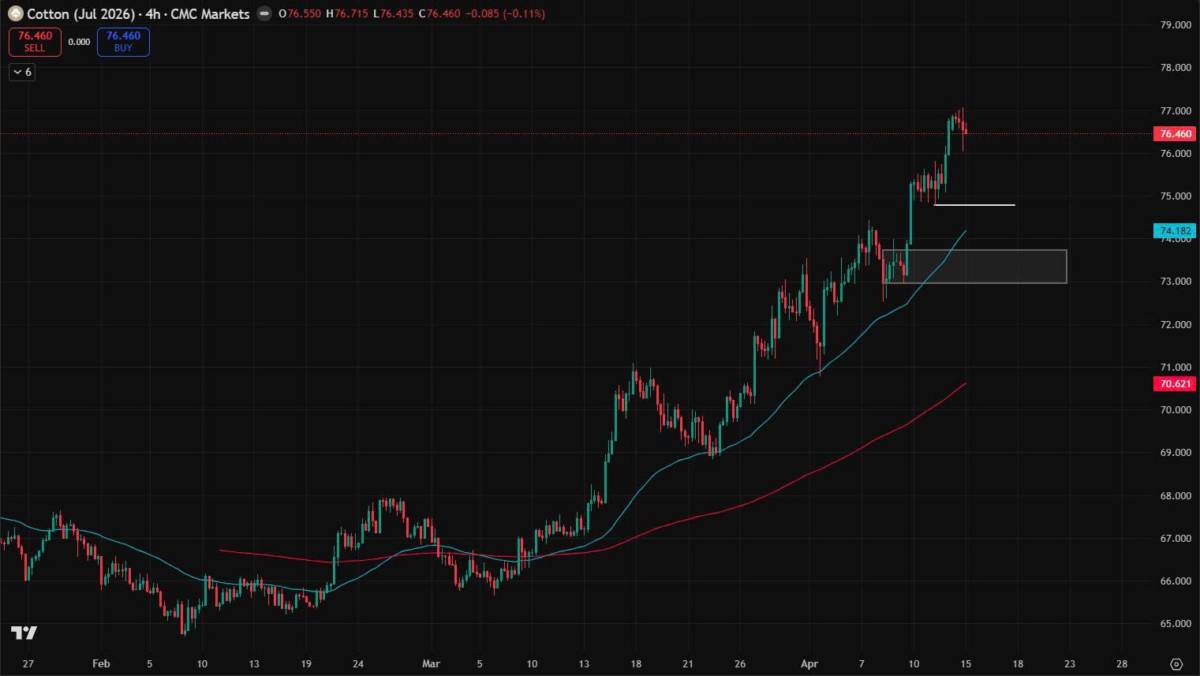Click the Apr label on time axis
The height and width of the screenshot is (676, 1200).
(811, 663)
